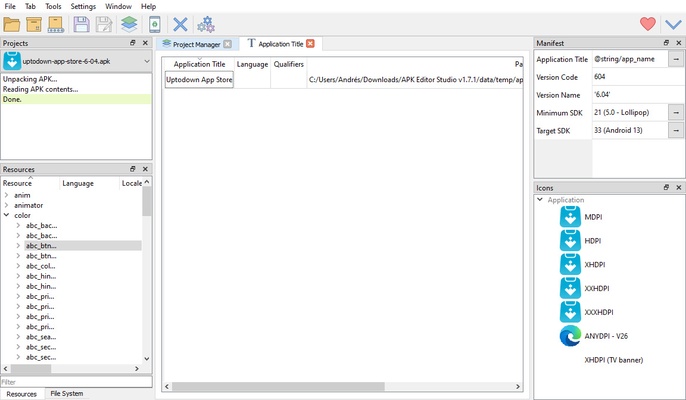
Task: Float the Manifest panel
Action: (666, 43)
